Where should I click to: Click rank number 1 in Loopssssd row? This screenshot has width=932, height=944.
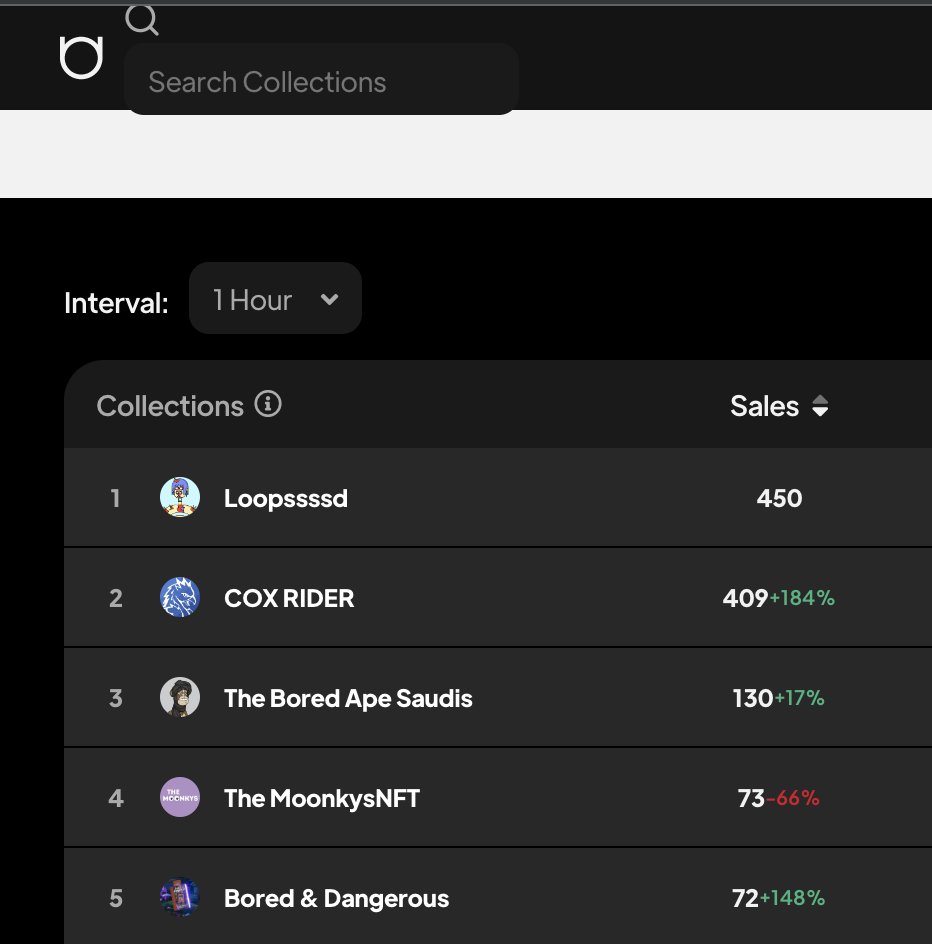click(x=116, y=498)
